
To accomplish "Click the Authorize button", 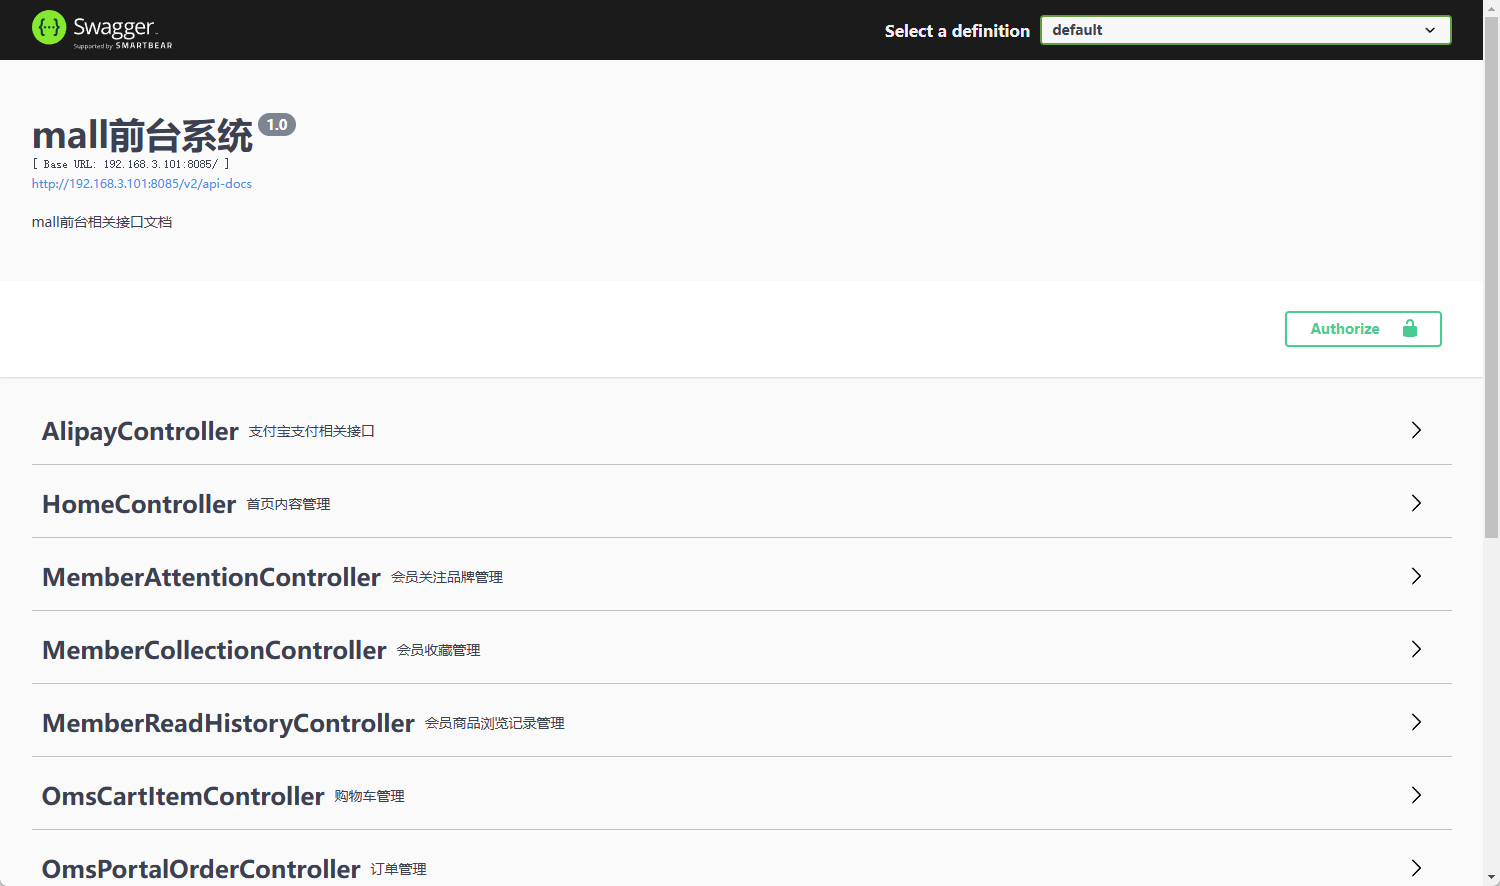I will click(1363, 329).
